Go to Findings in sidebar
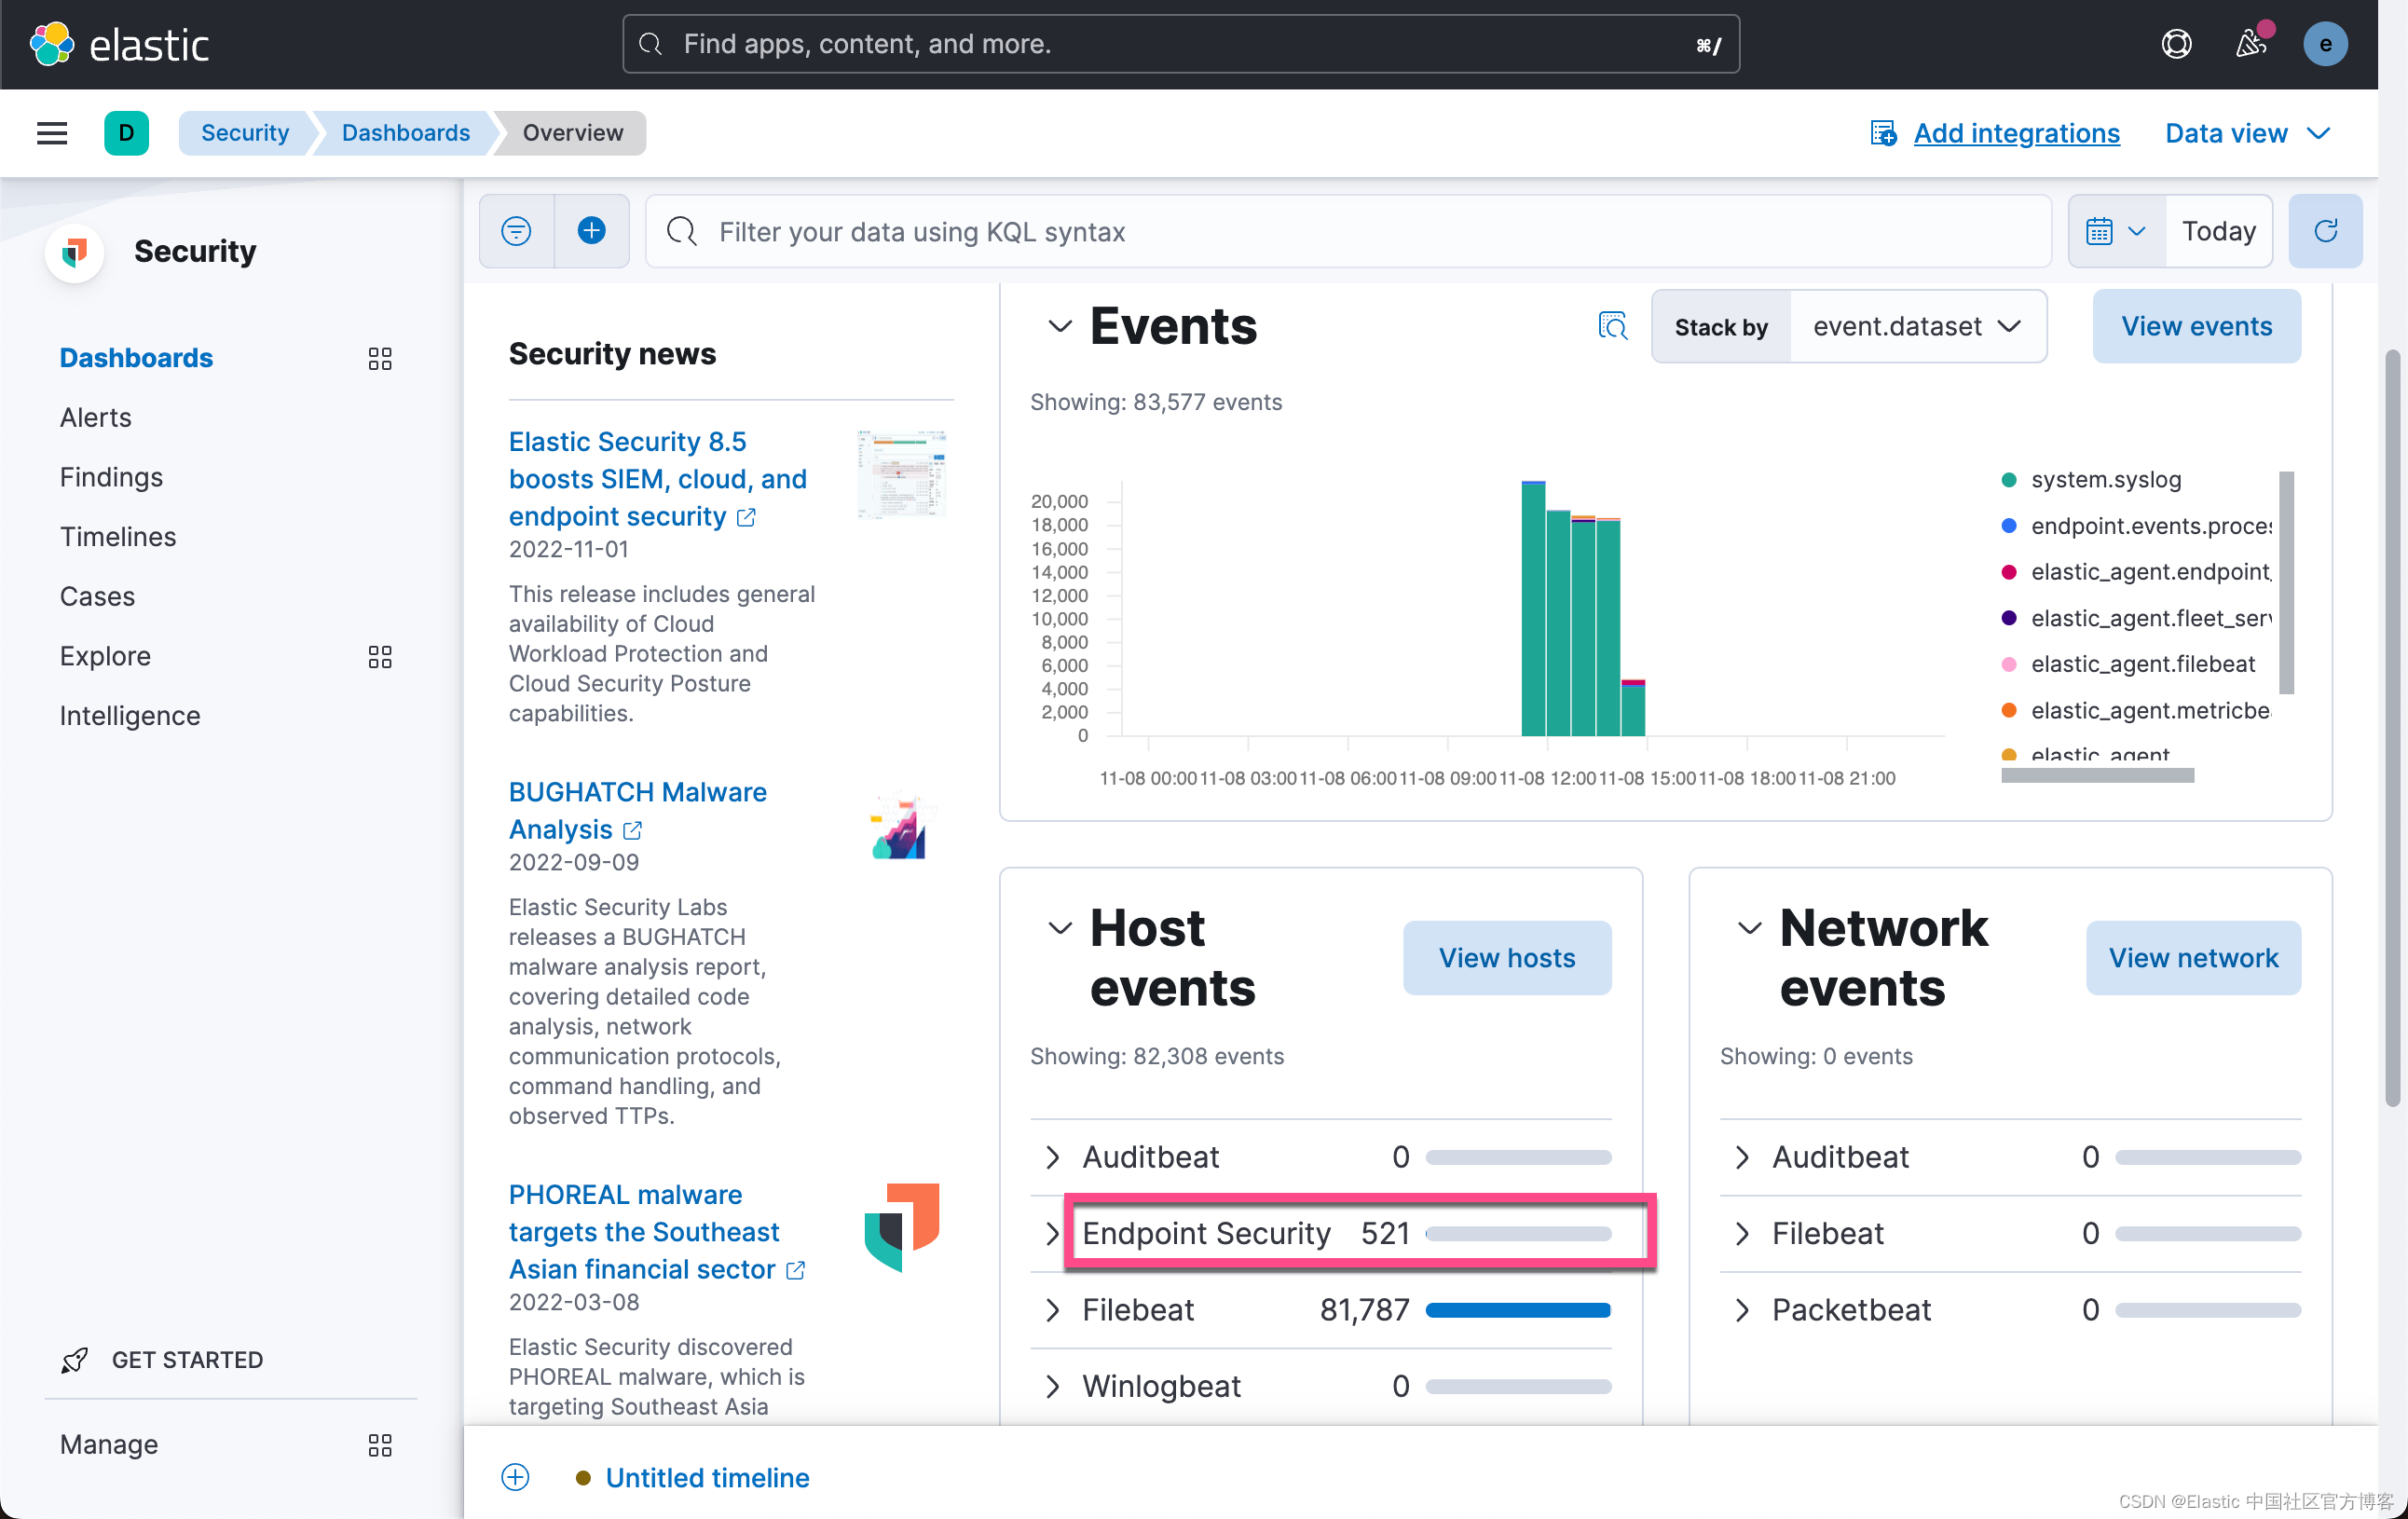The height and width of the screenshot is (1519, 2408). click(x=111, y=477)
